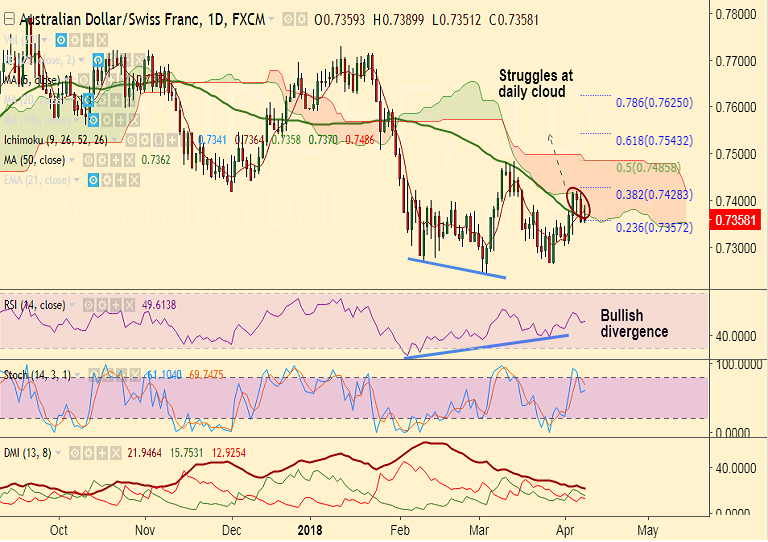The width and height of the screenshot is (768, 542).
Task: Click the Apr label on time axis
Action: (565, 530)
